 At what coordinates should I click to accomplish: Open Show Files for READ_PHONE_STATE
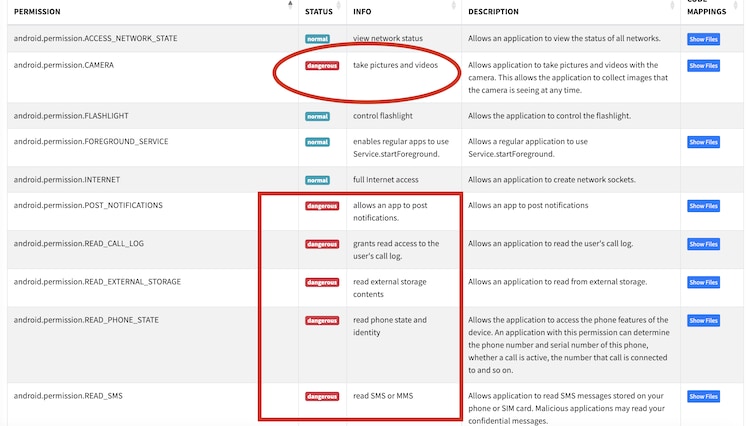tap(703, 320)
